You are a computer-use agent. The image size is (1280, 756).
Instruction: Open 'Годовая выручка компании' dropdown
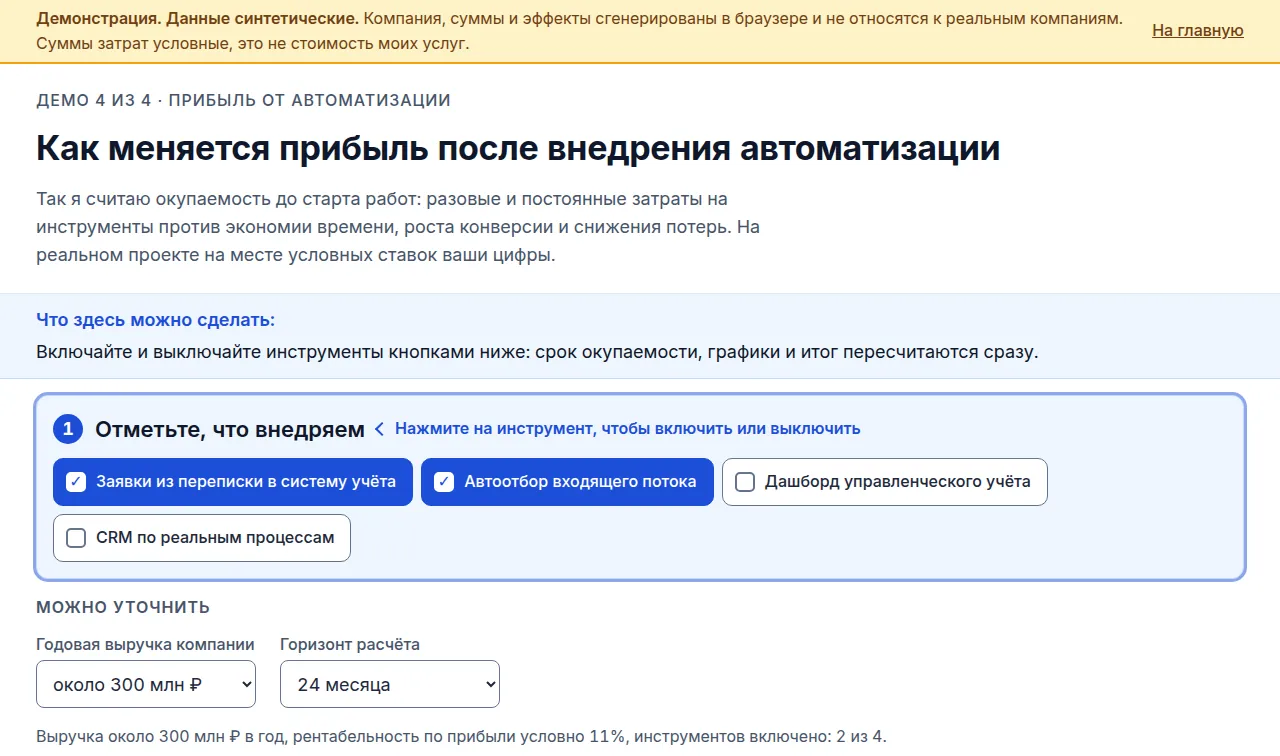pyautogui.click(x=146, y=685)
